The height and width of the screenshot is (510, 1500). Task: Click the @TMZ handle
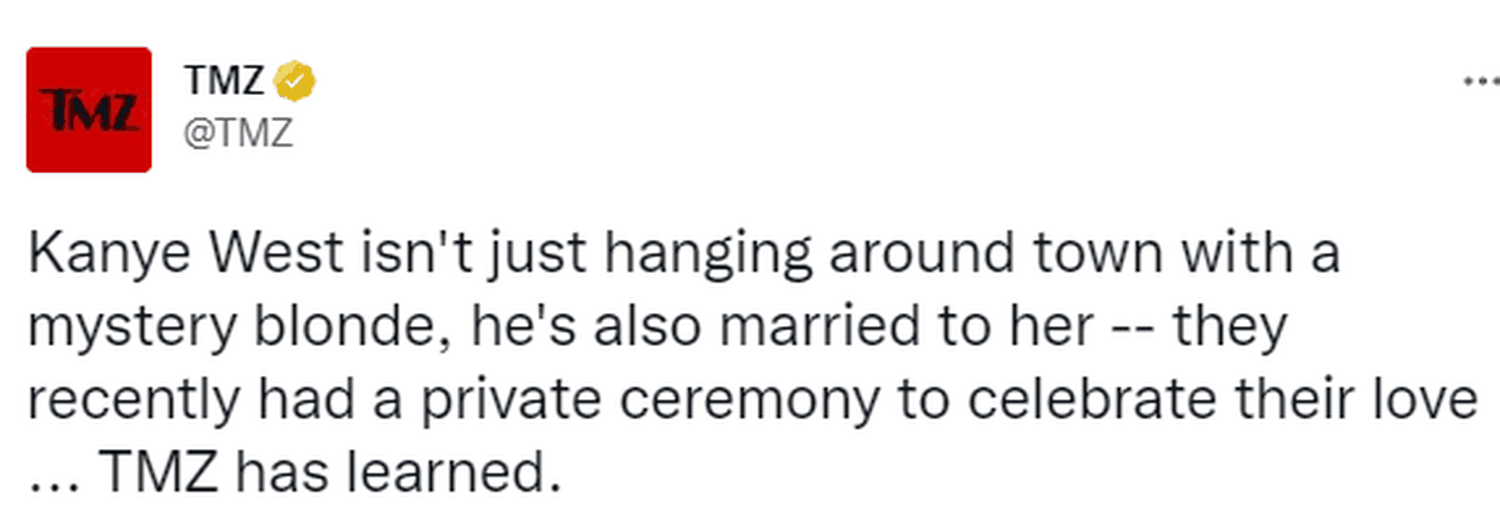point(238,133)
